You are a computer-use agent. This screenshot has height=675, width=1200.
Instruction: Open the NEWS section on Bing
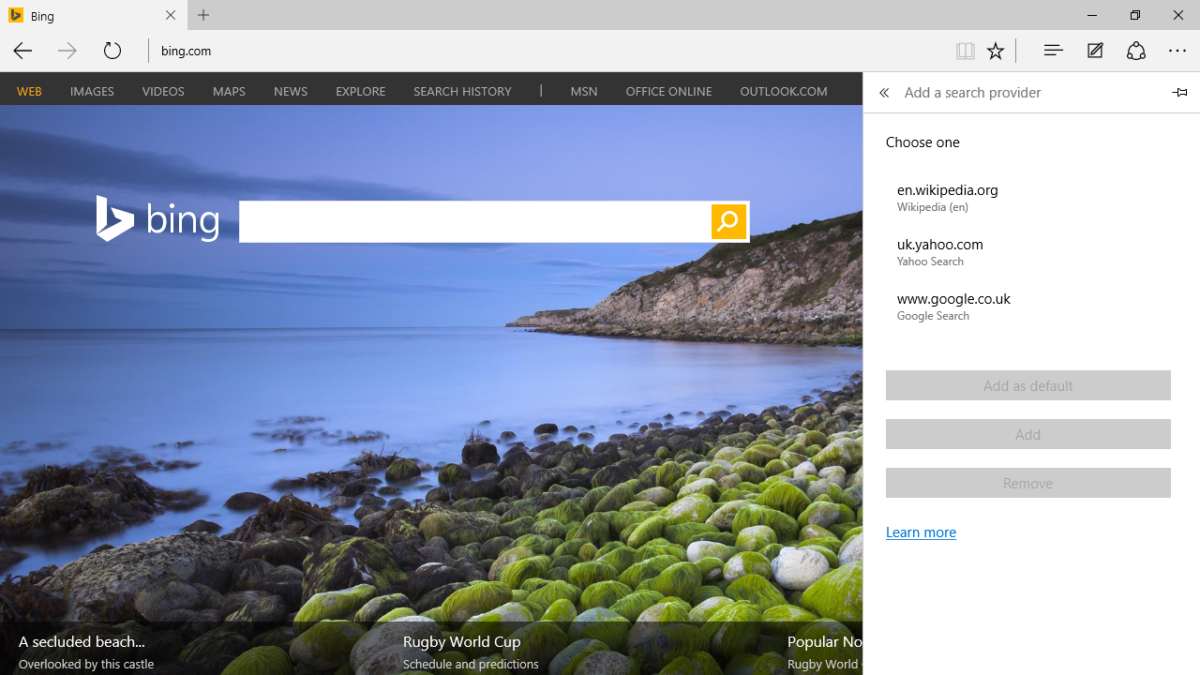coord(290,91)
